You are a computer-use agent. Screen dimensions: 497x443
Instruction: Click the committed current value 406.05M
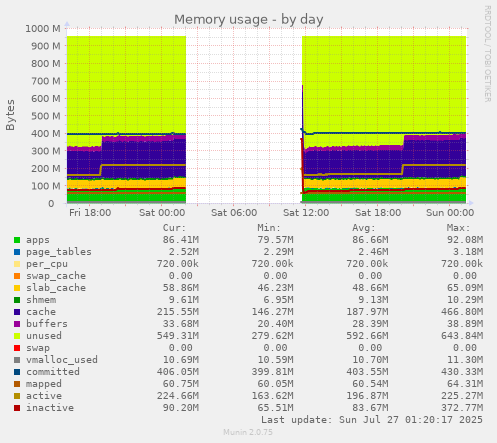tap(178, 372)
